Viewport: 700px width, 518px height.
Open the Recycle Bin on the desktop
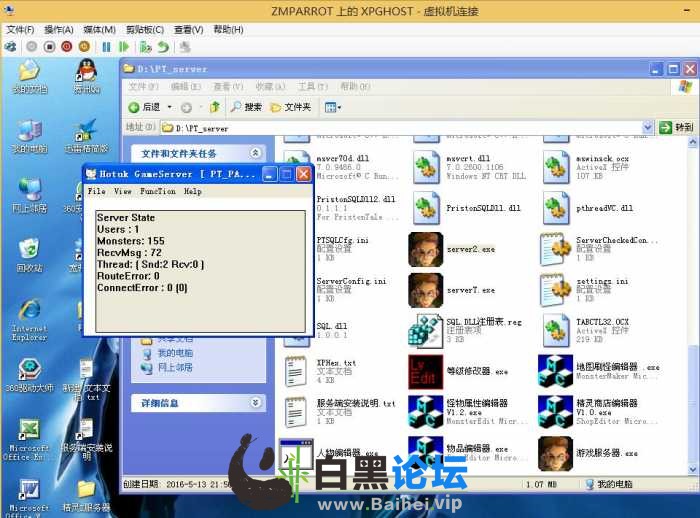[29, 250]
